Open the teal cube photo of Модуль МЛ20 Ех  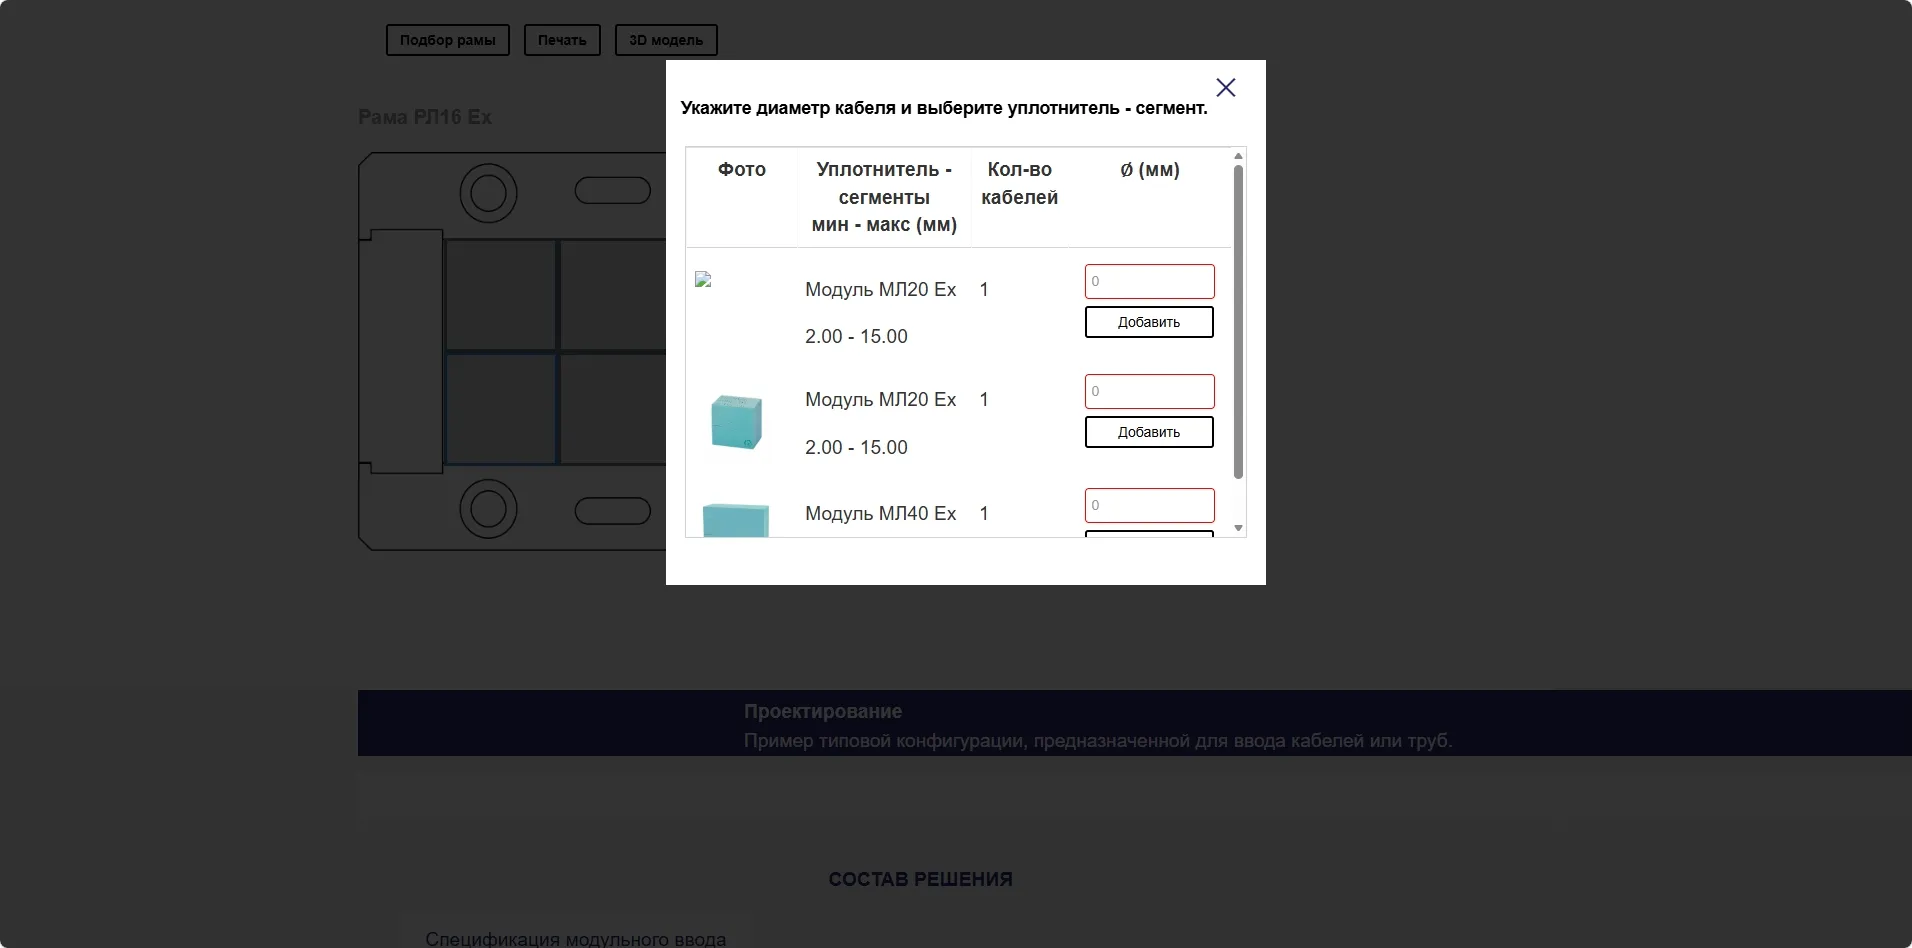point(737,421)
